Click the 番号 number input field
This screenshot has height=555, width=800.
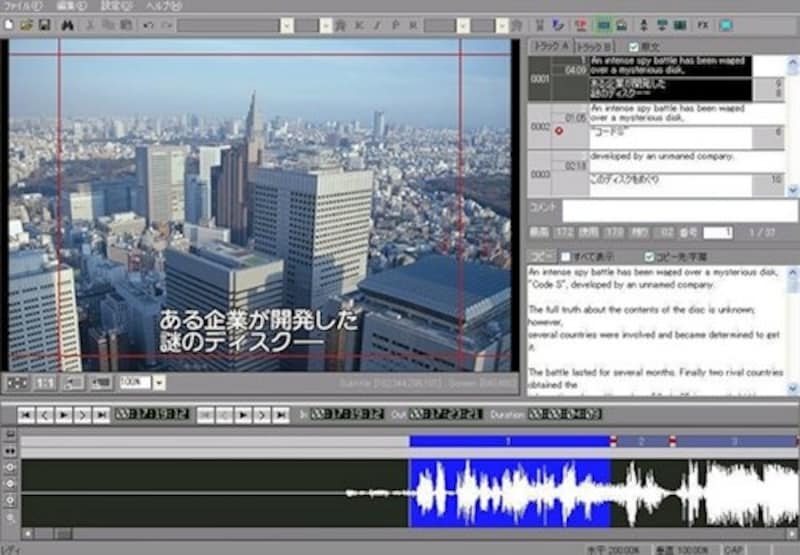pyautogui.click(x=718, y=233)
